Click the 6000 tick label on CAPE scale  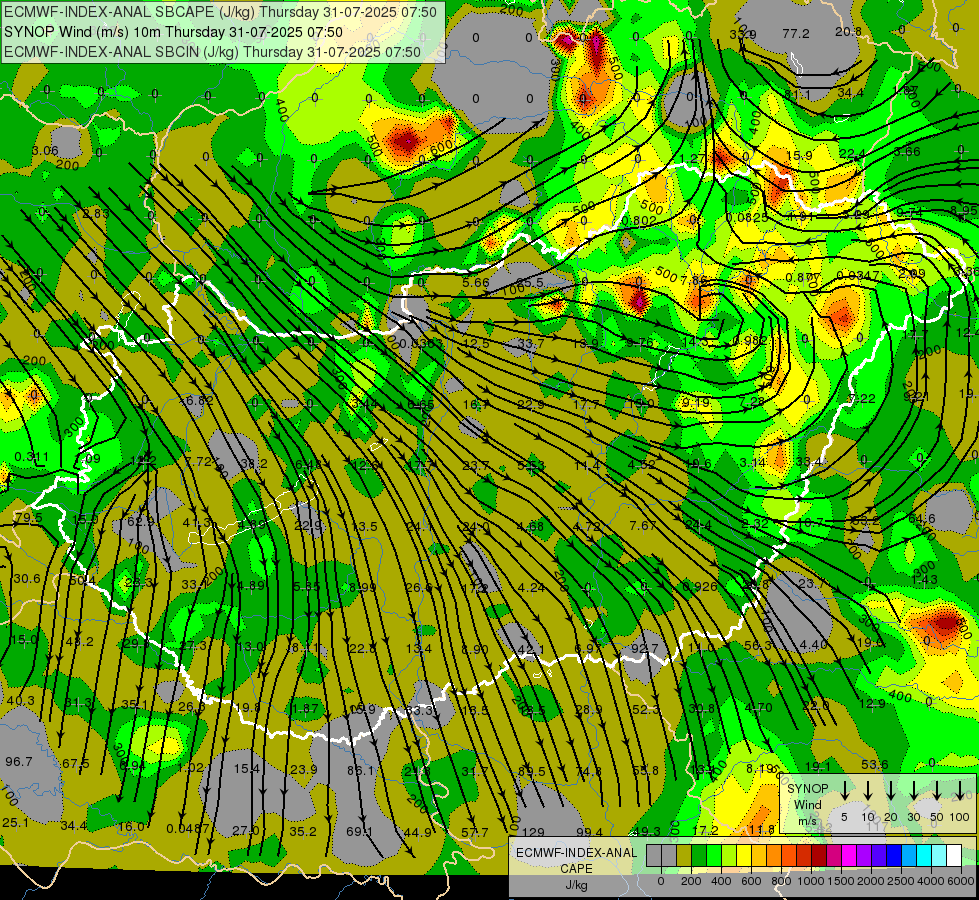click(960, 881)
